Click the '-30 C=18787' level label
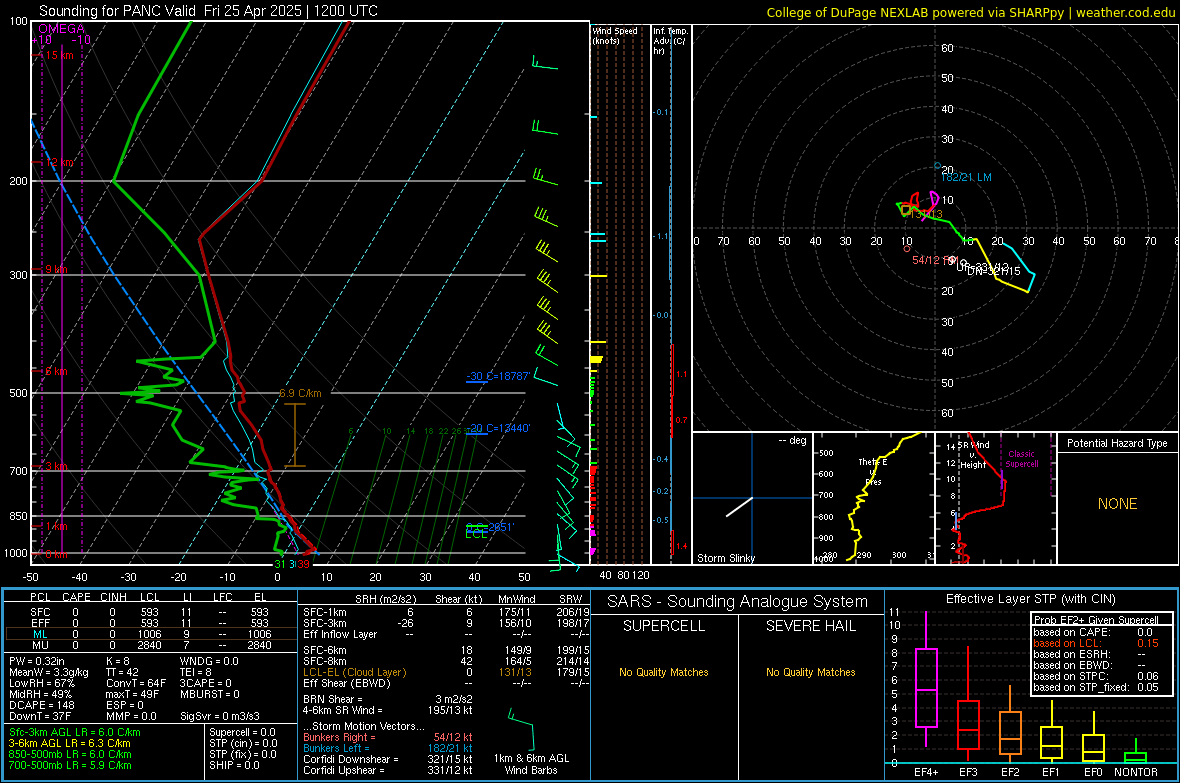The width and height of the screenshot is (1180, 783). click(x=498, y=376)
